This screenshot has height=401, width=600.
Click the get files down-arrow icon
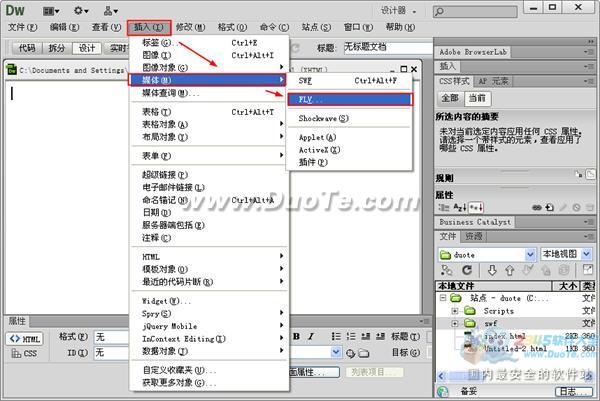coord(492,271)
